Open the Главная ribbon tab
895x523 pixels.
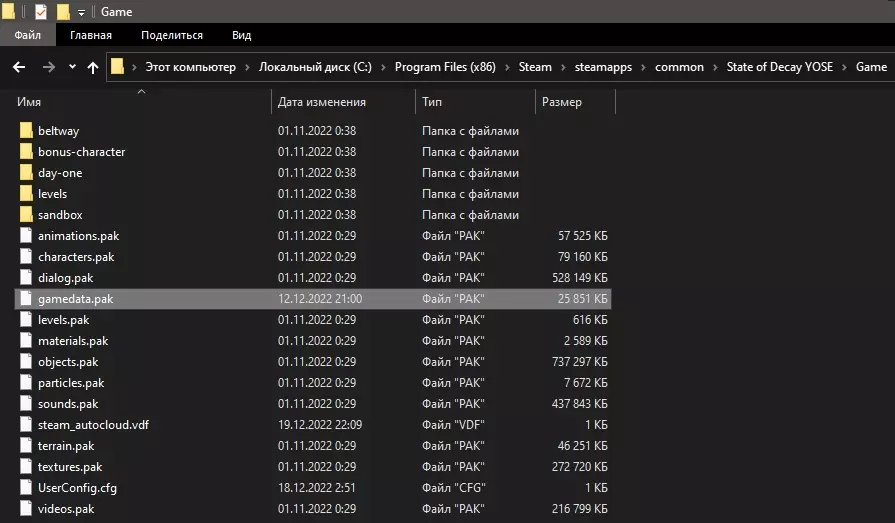pyautogui.click(x=90, y=35)
